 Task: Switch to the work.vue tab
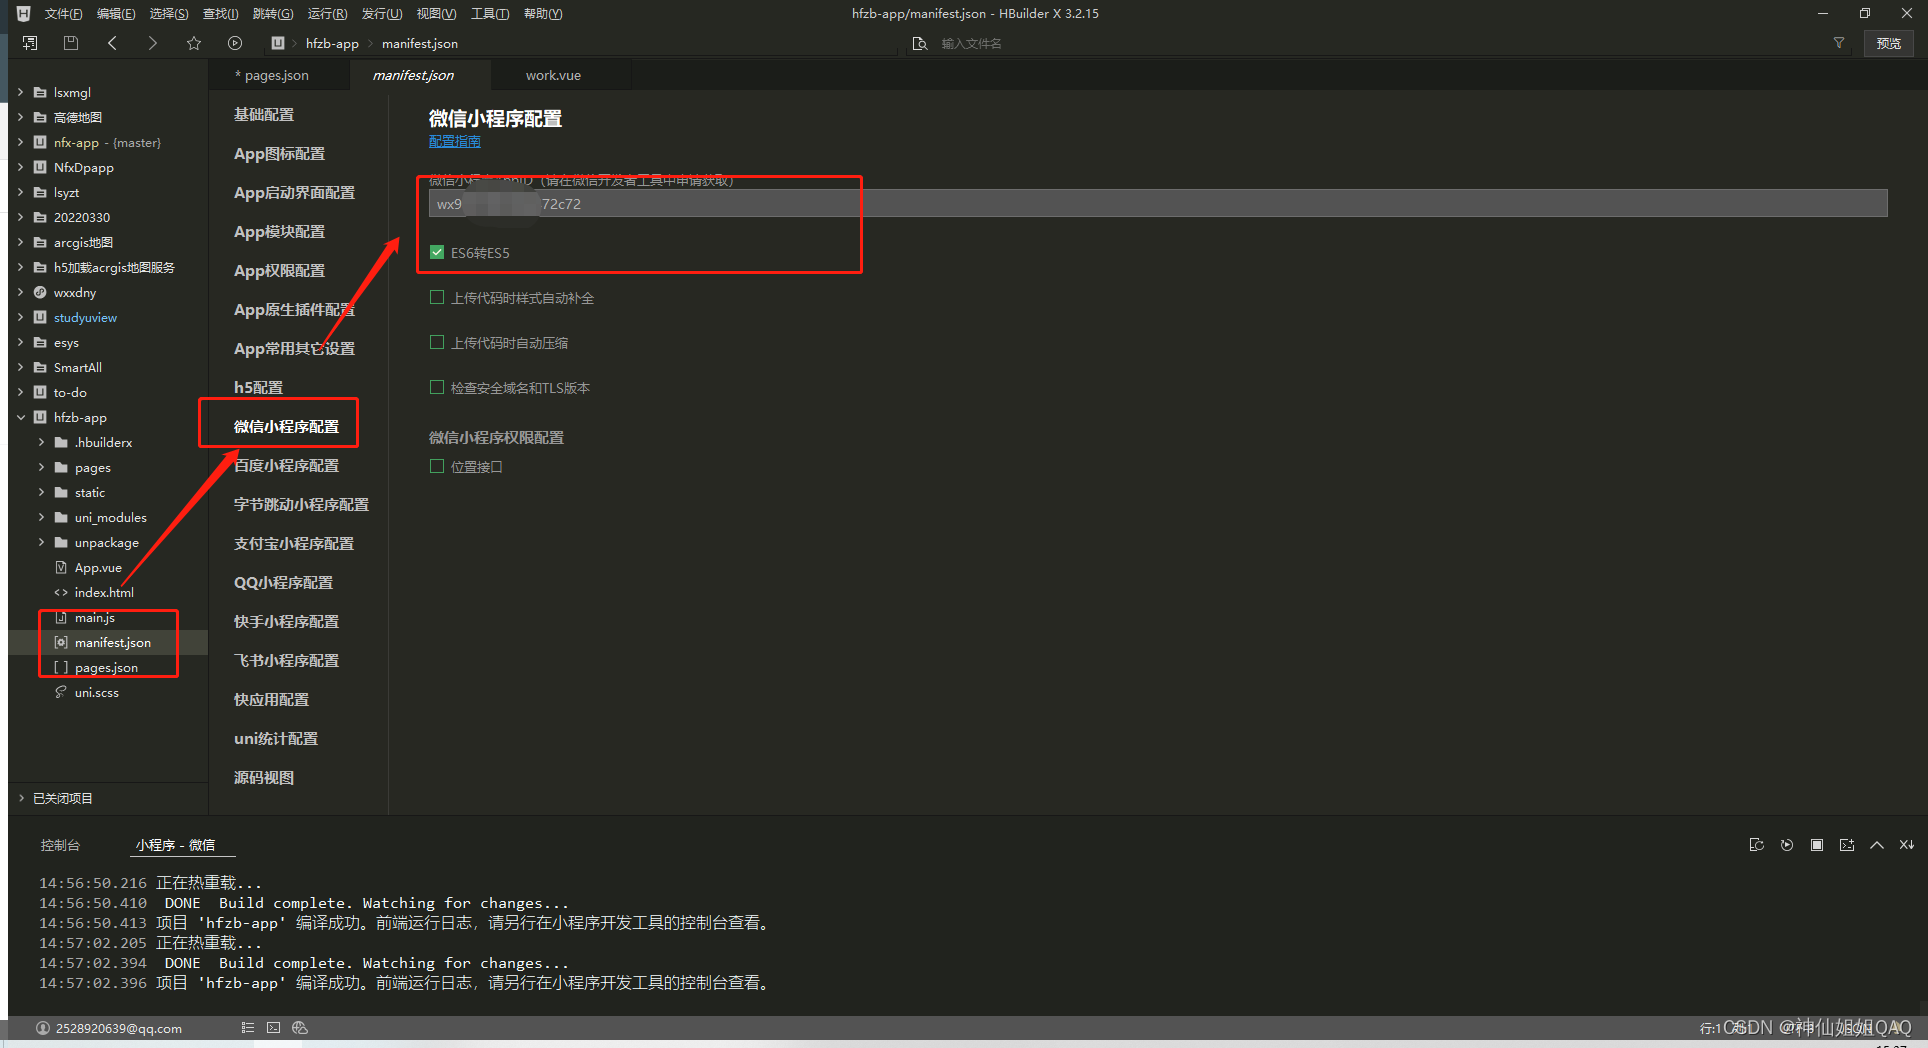(553, 75)
